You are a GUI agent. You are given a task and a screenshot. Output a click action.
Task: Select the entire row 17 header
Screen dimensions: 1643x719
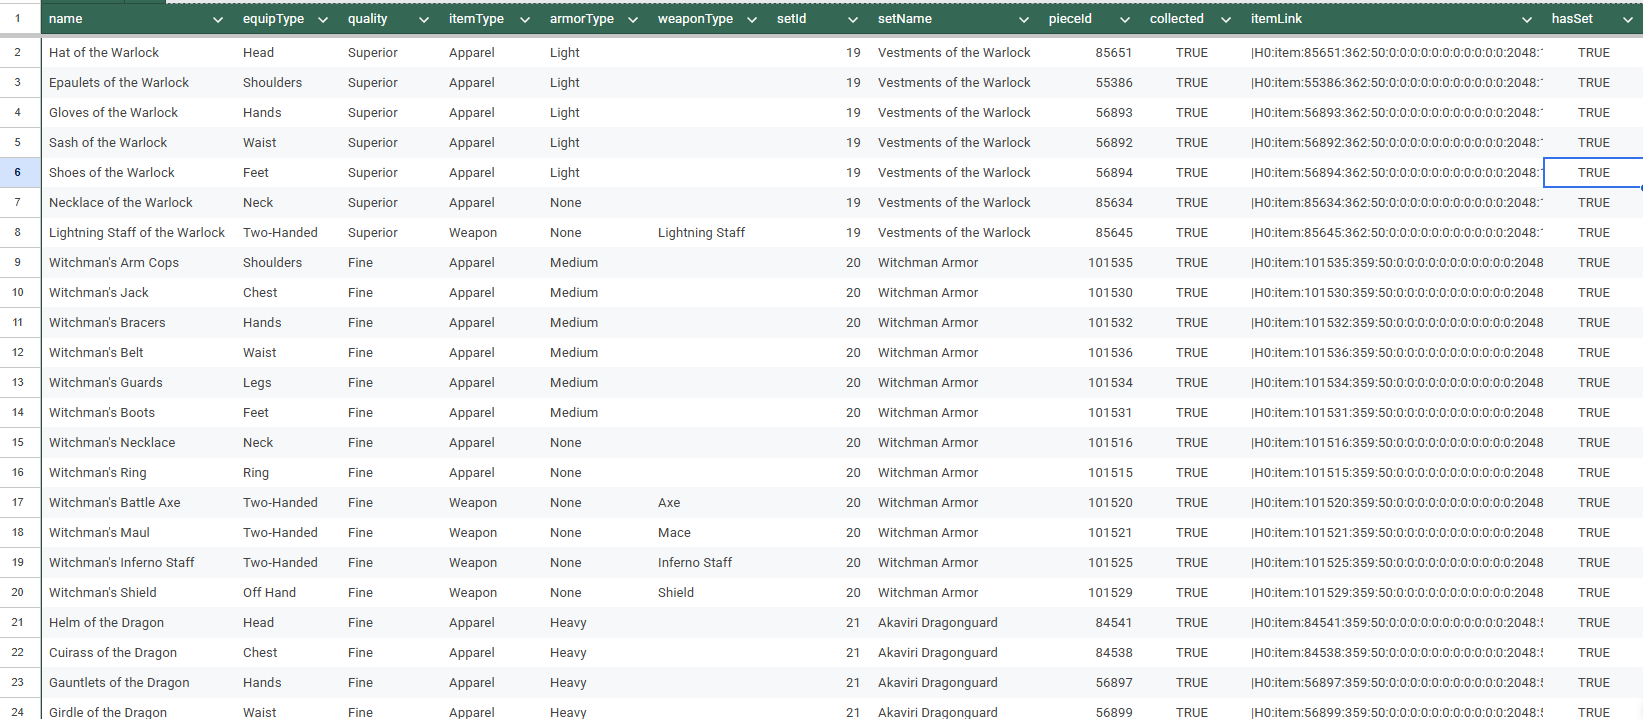click(x=18, y=502)
